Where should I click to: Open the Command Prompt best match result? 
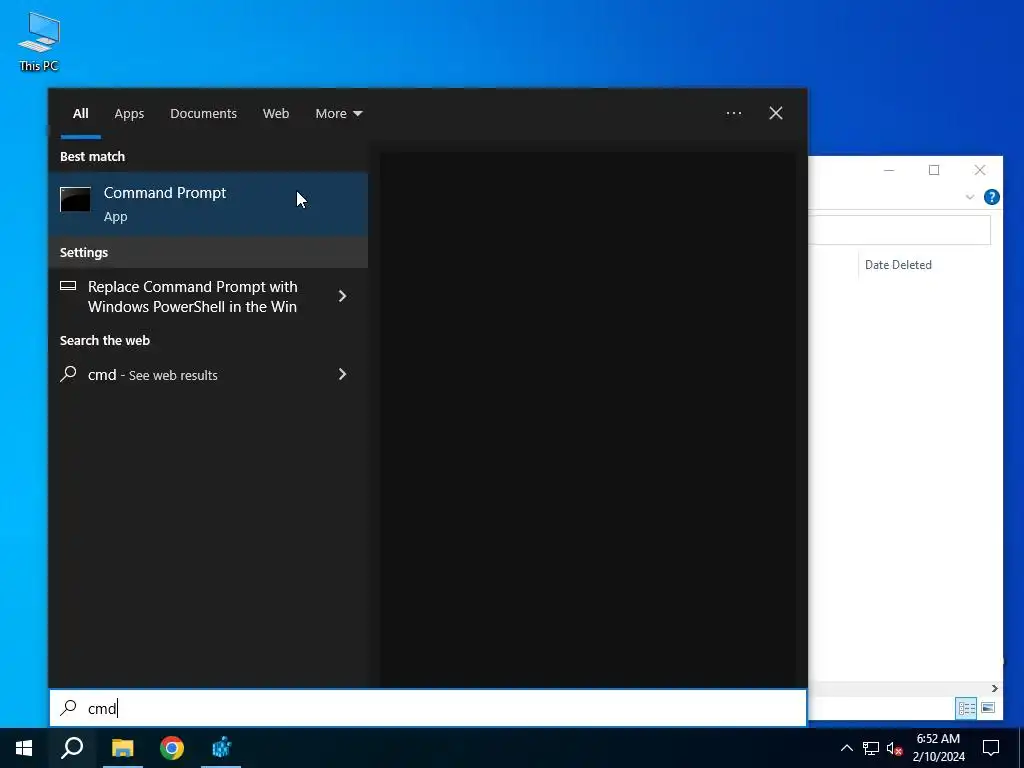click(x=208, y=204)
